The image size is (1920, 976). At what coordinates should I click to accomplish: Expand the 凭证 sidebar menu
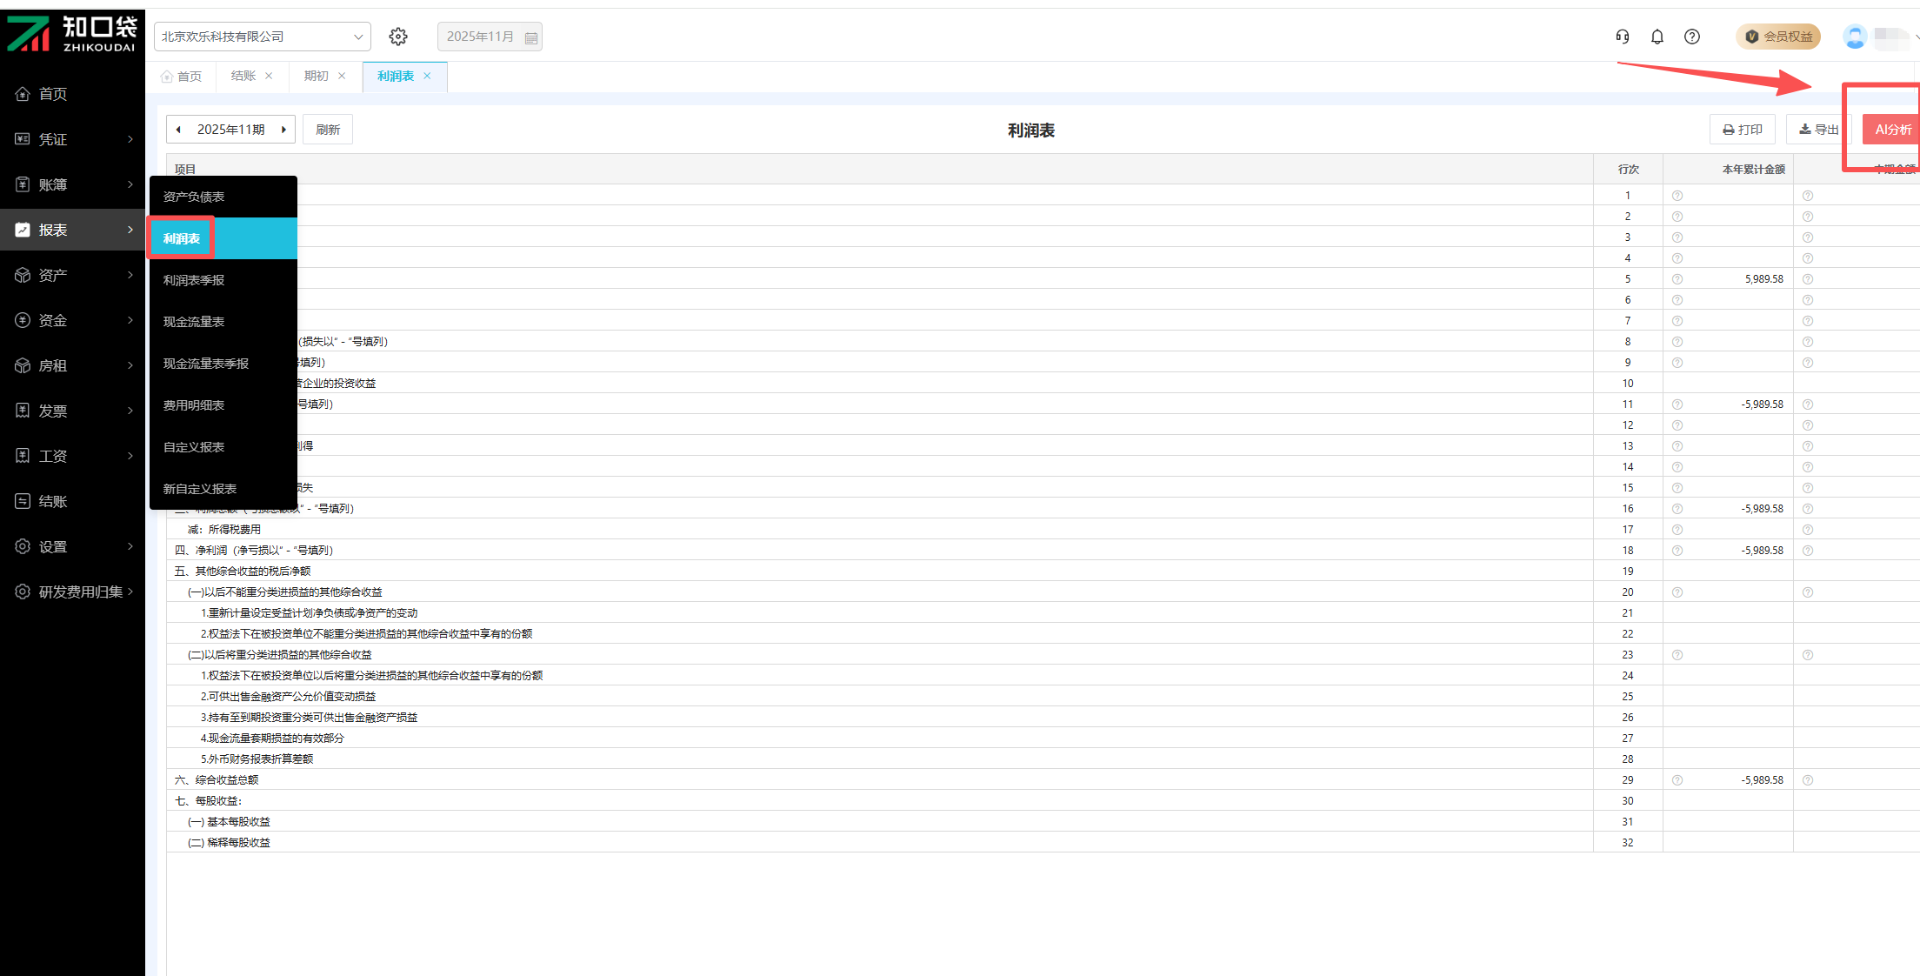(x=72, y=139)
